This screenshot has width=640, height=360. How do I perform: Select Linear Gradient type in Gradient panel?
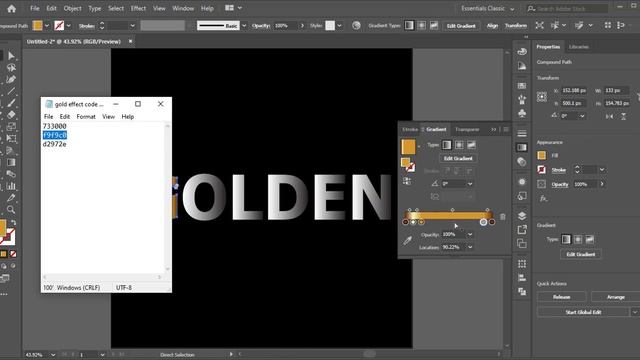447,144
